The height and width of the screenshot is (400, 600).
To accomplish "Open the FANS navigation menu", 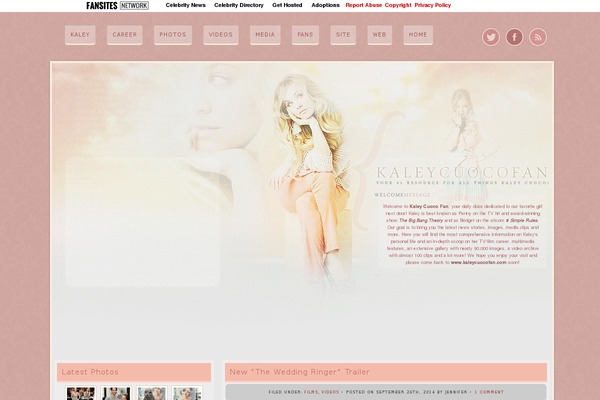I will pyautogui.click(x=305, y=35).
